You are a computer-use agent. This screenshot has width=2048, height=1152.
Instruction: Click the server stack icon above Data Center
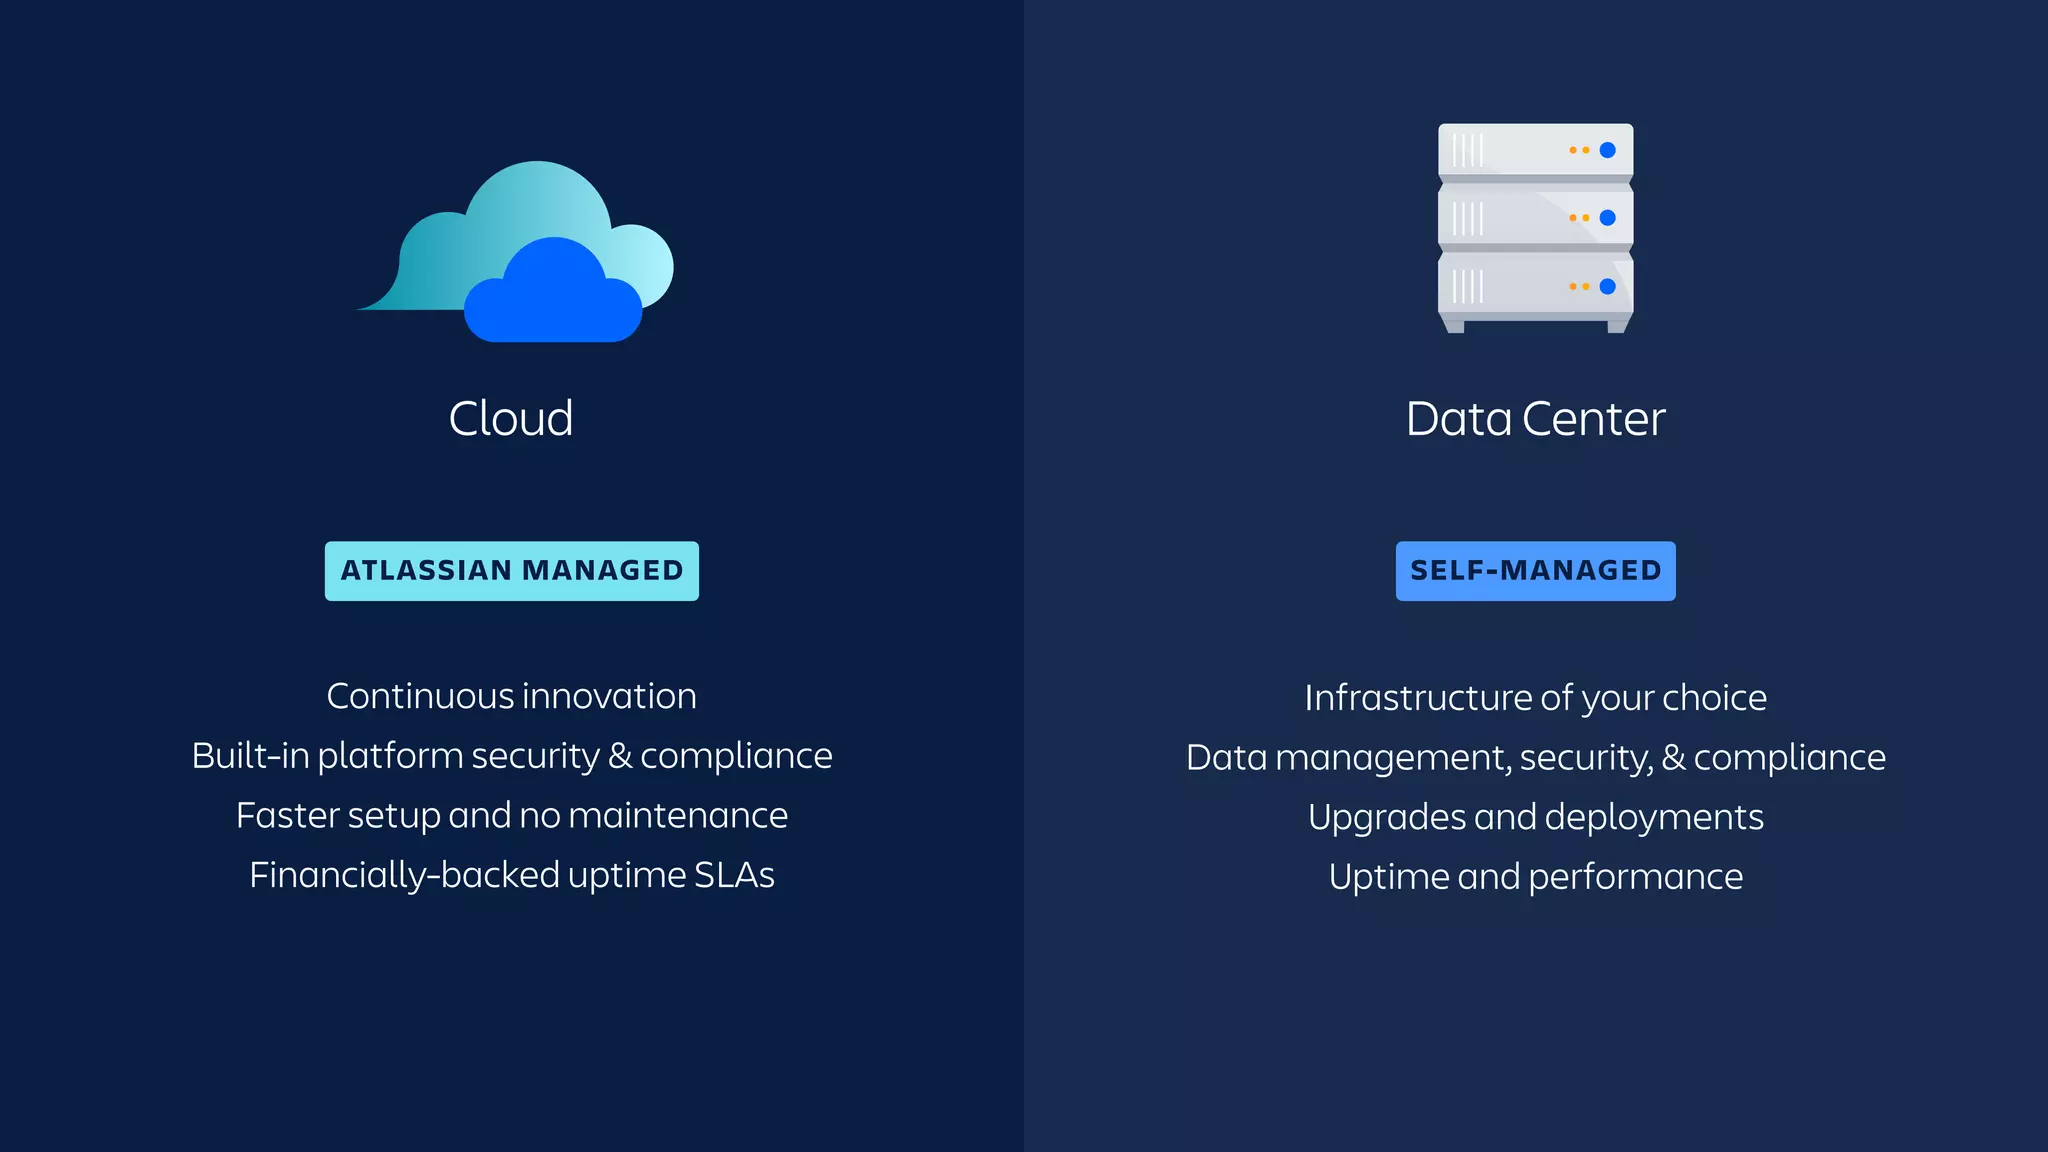(x=1535, y=228)
